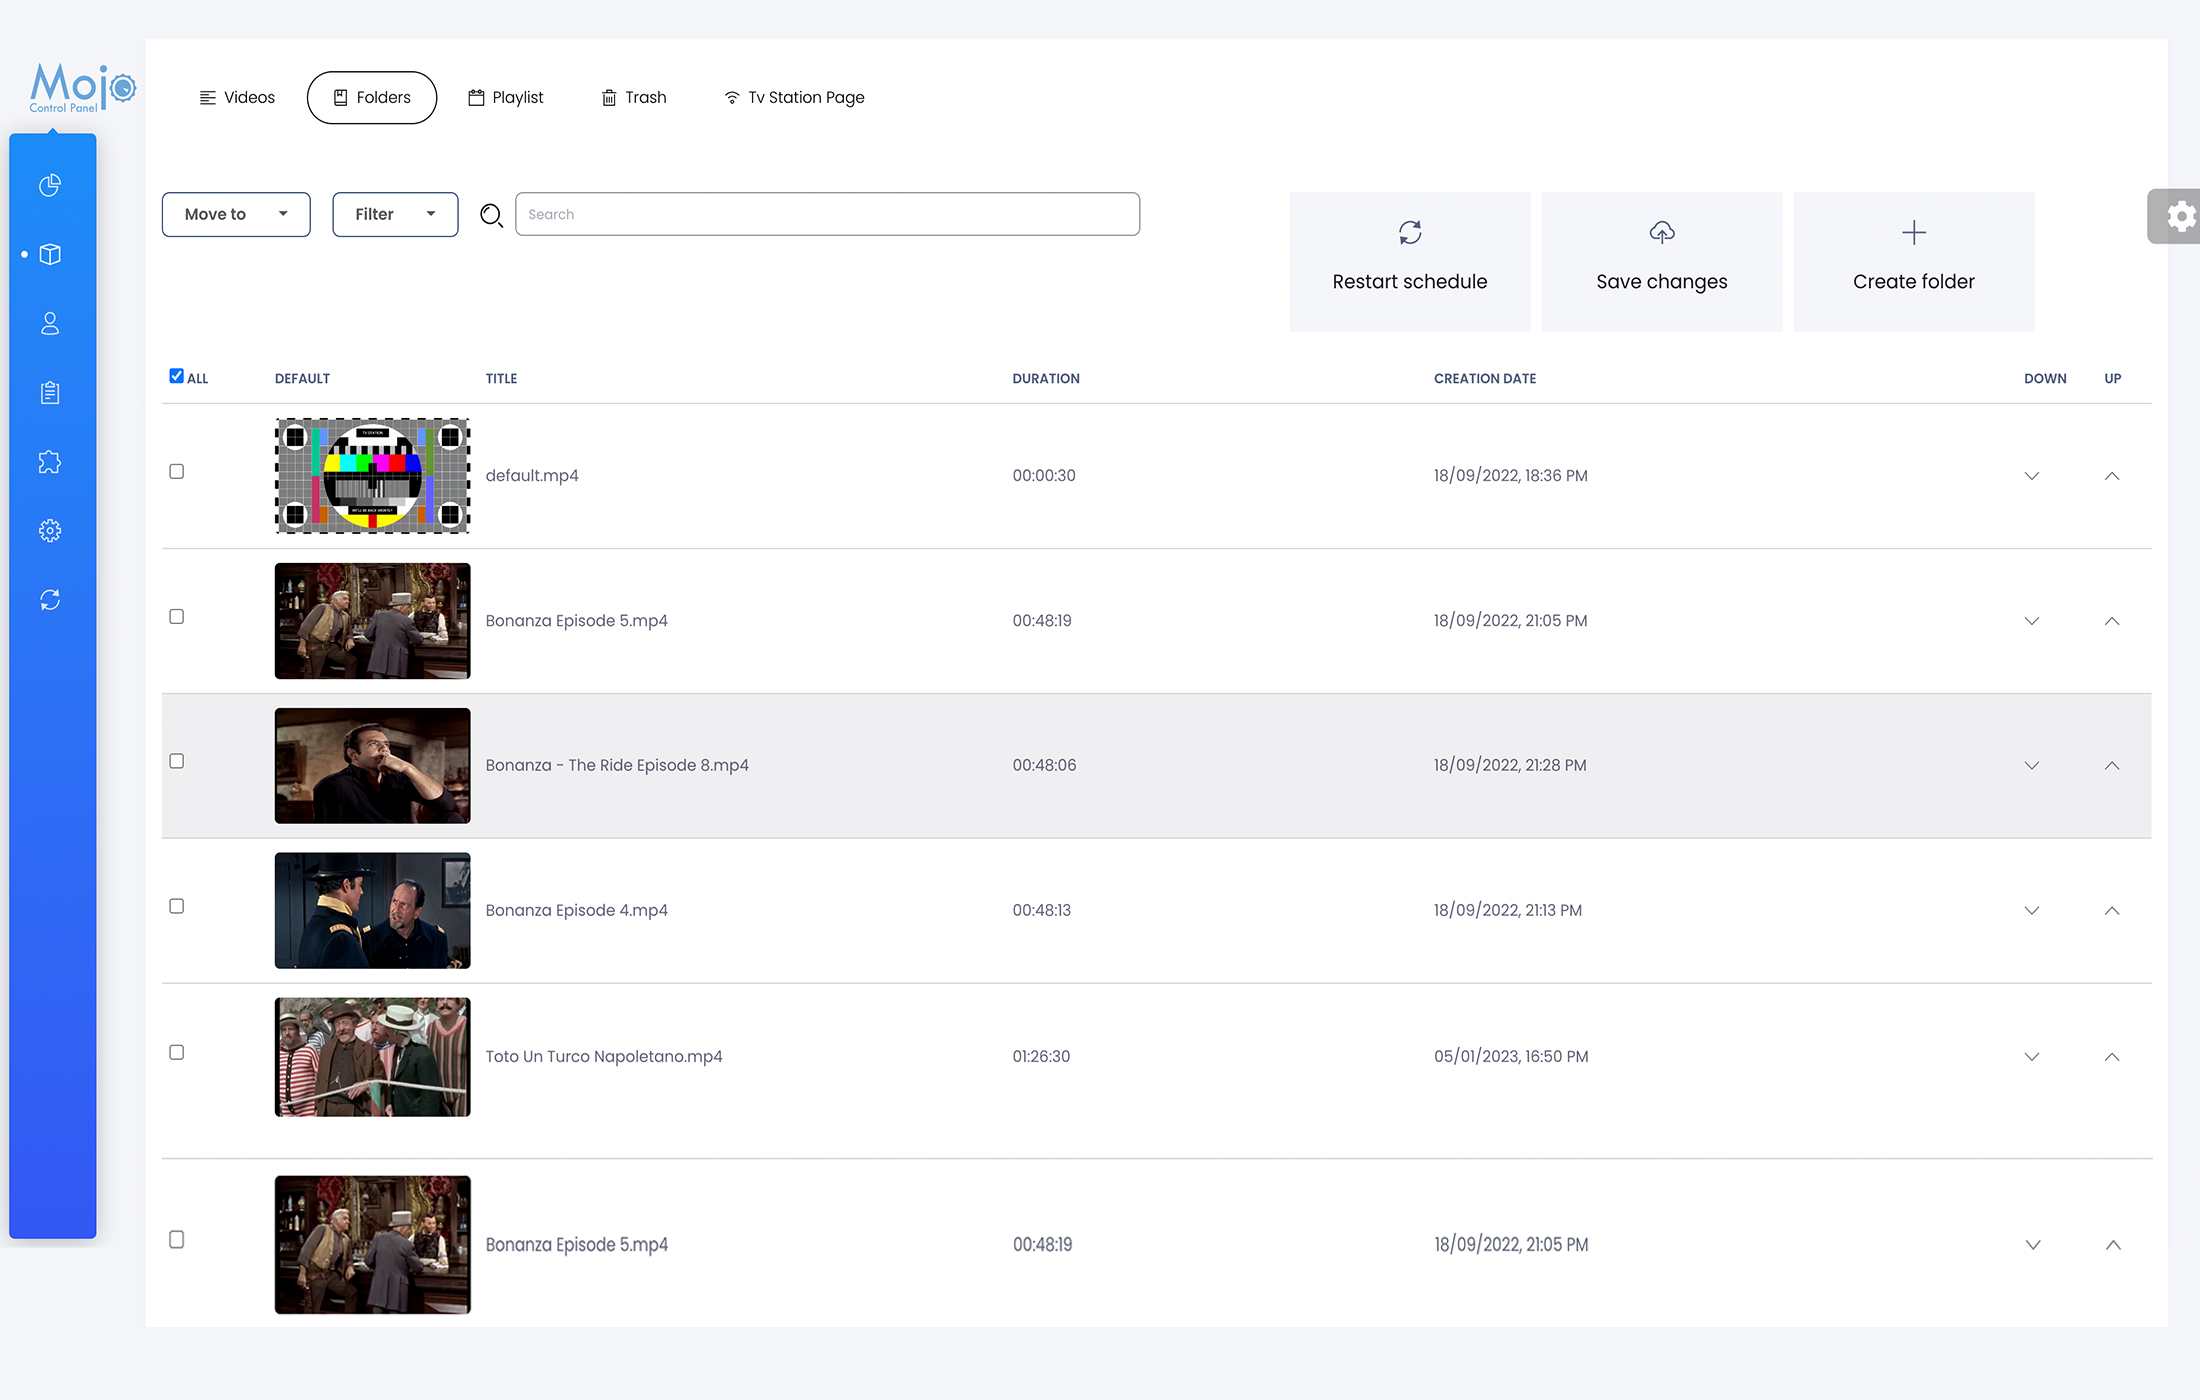The width and height of the screenshot is (2200, 1400).
Task: Open the Move to dropdown
Action: [x=235, y=214]
